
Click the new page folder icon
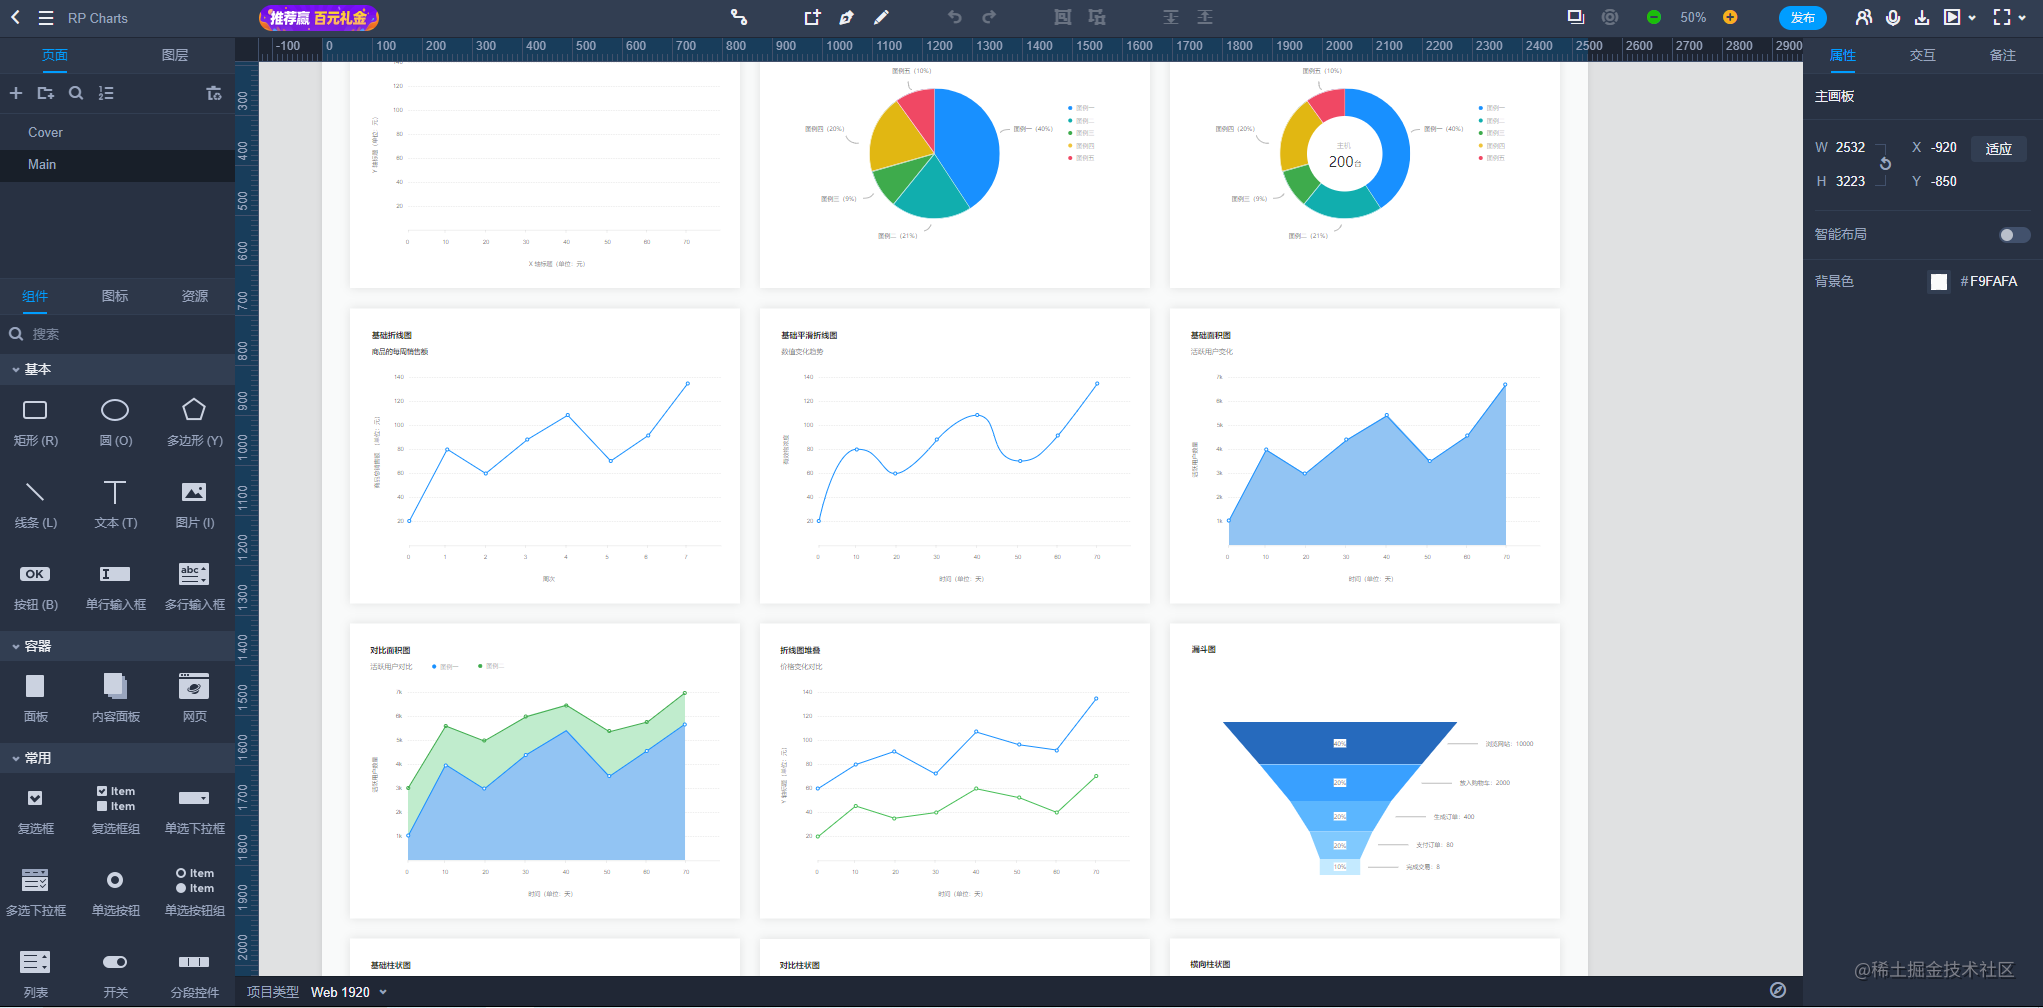46,93
